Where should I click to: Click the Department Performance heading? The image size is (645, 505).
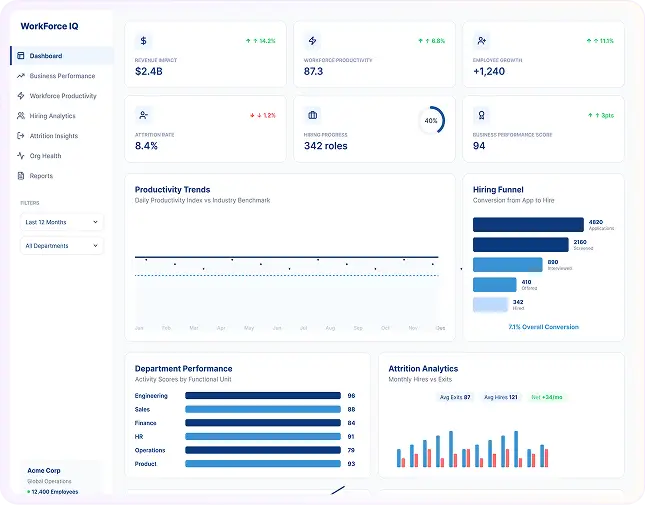tap(183, 368)
